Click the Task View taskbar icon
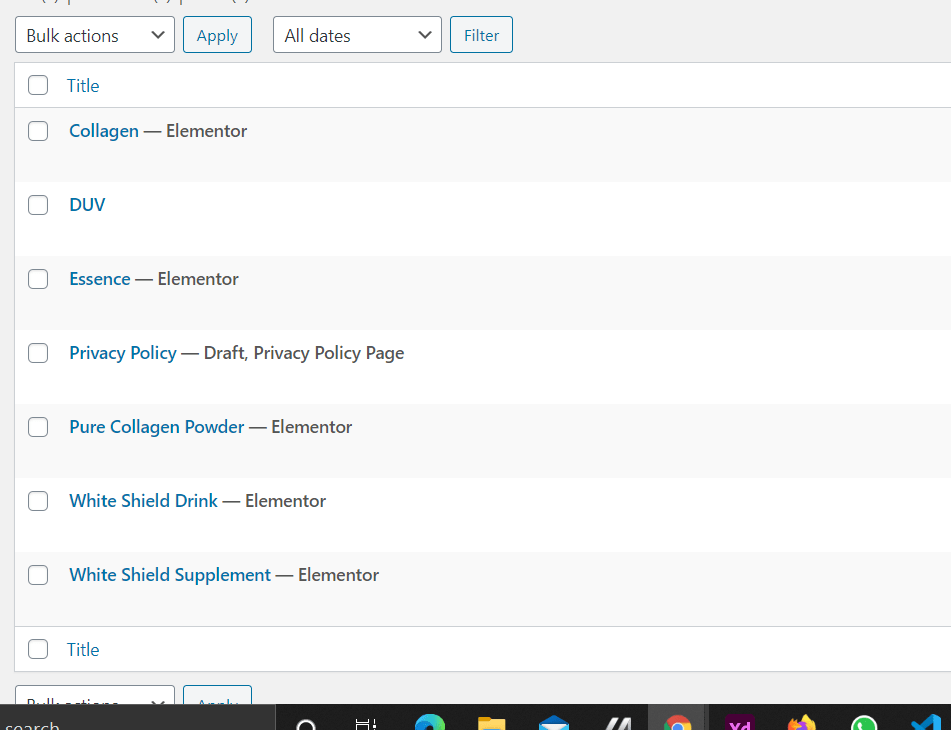 pyautogui.click(x=366, y=724)
